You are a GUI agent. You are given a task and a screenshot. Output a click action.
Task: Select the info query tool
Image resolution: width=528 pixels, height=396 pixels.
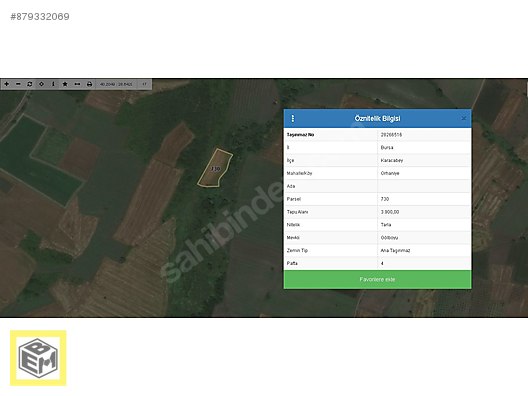(x=53, y=84)
